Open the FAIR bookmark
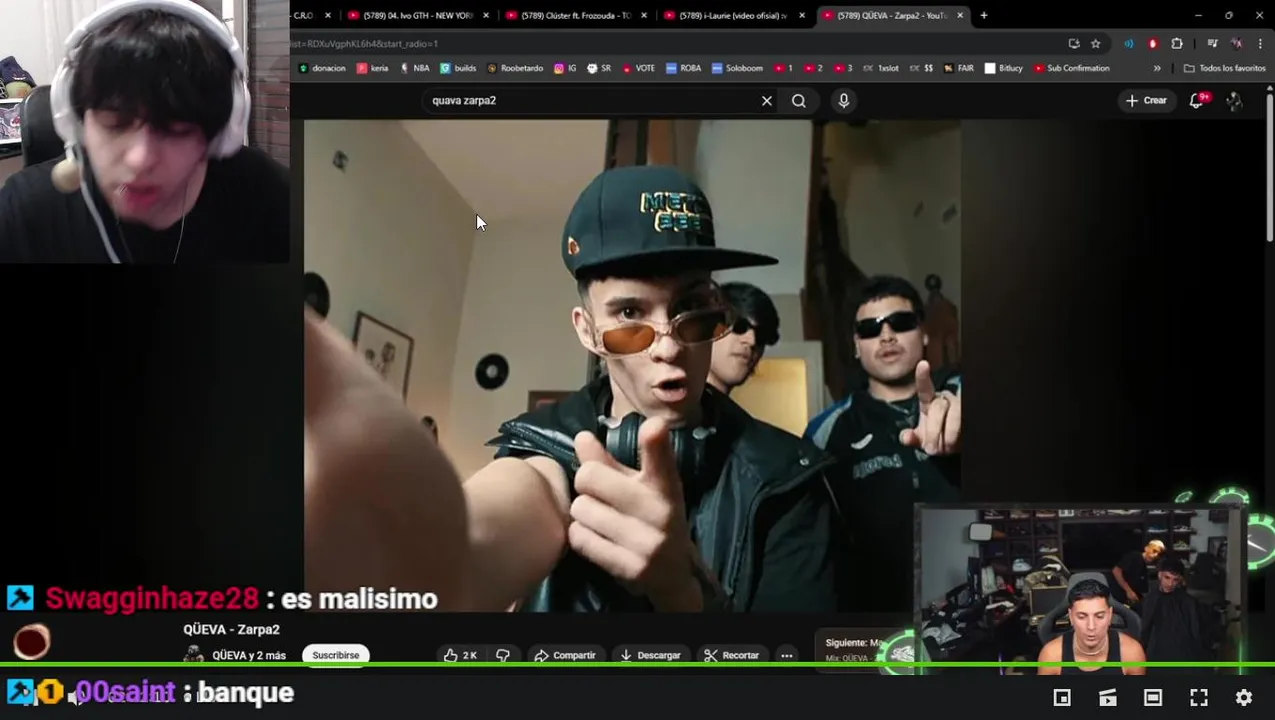 [958, 68]
